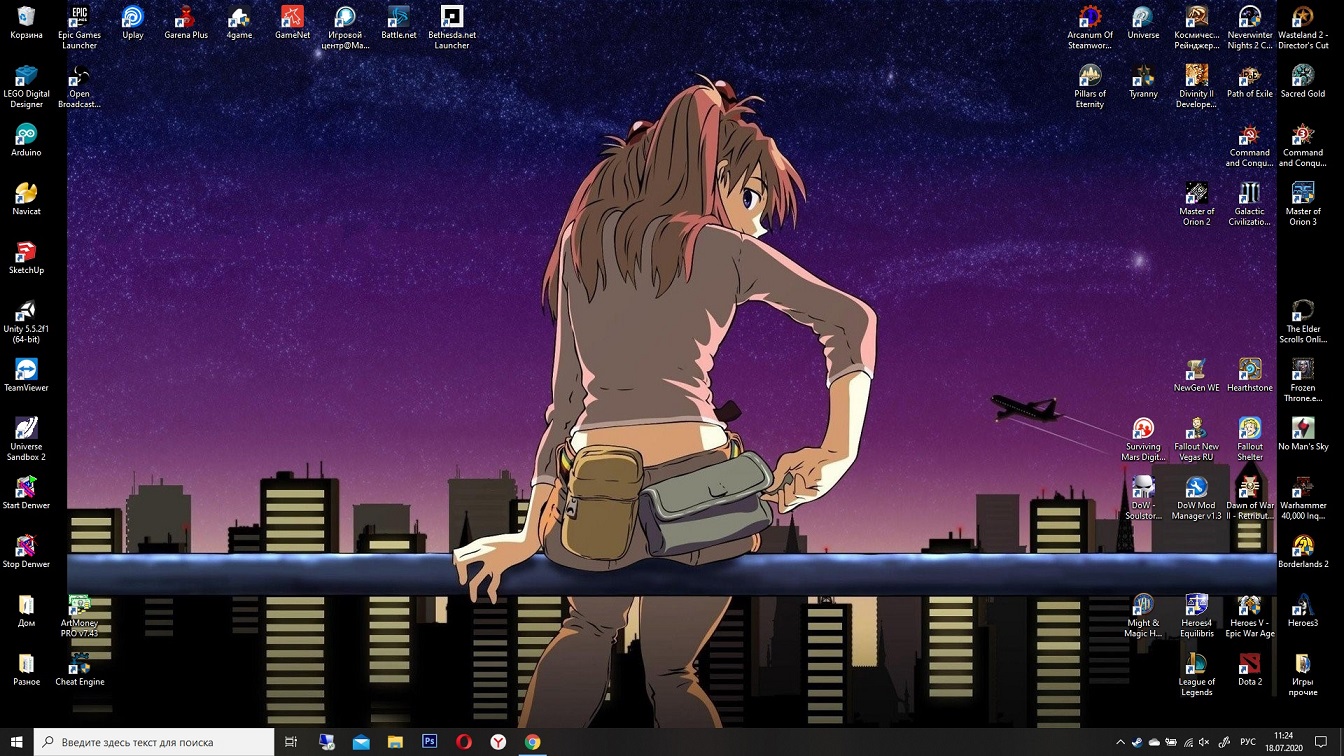The width and height of the screenshot is (1344, 756).
Task: Click the League of Legends icon
Action: pyautogui.click(x=1196, y=675)
